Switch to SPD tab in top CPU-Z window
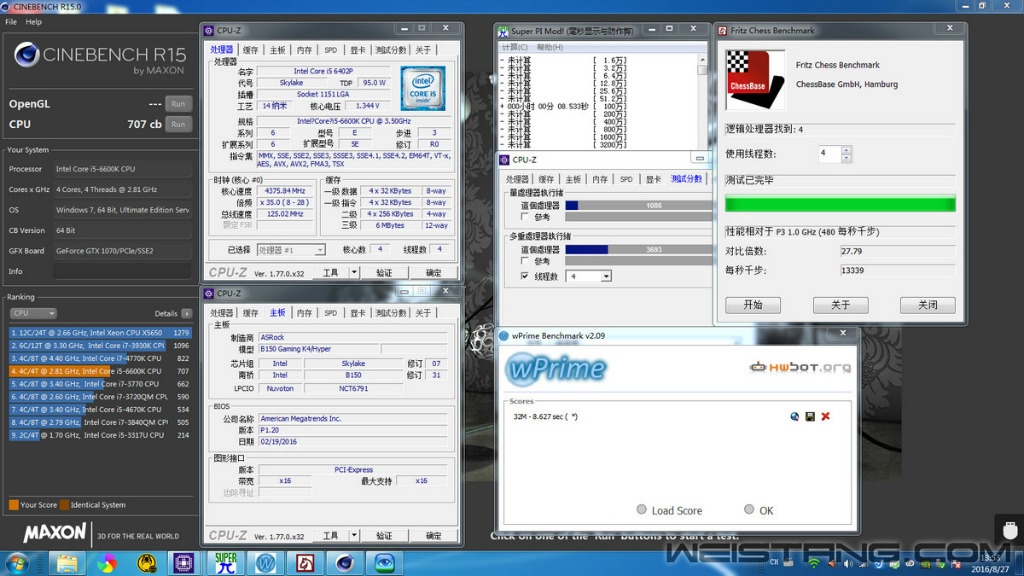Image resolution: width=1024 pixels, height=576 pixels. 330,50
